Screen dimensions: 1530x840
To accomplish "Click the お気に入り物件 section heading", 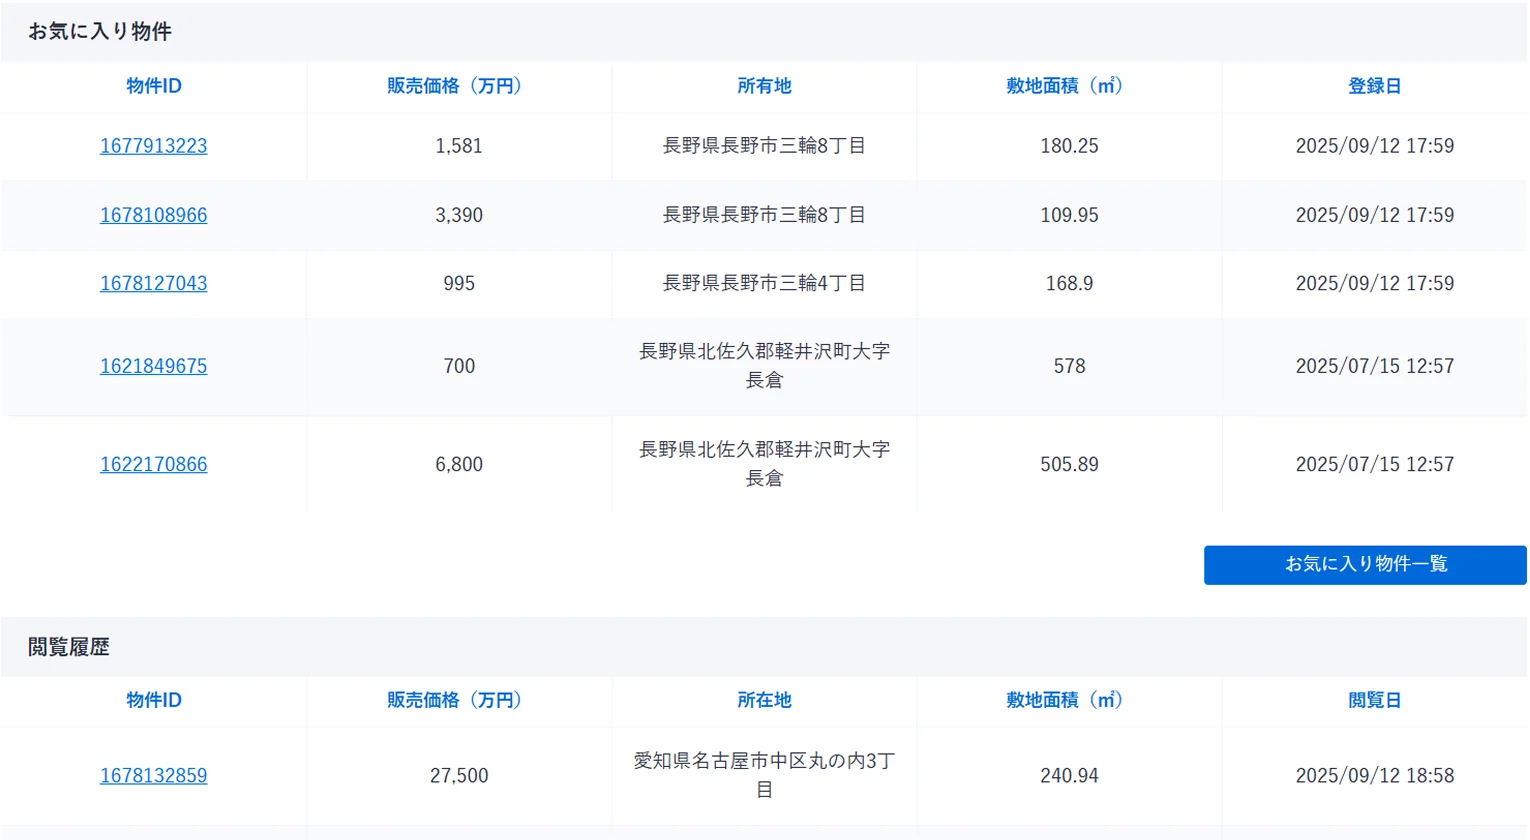I will click(100, 32).
